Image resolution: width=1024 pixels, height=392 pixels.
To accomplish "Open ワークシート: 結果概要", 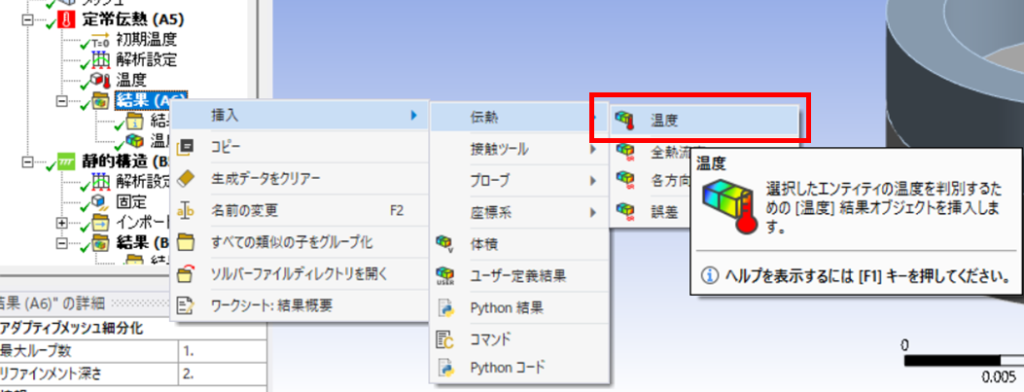I will (299, 305).
